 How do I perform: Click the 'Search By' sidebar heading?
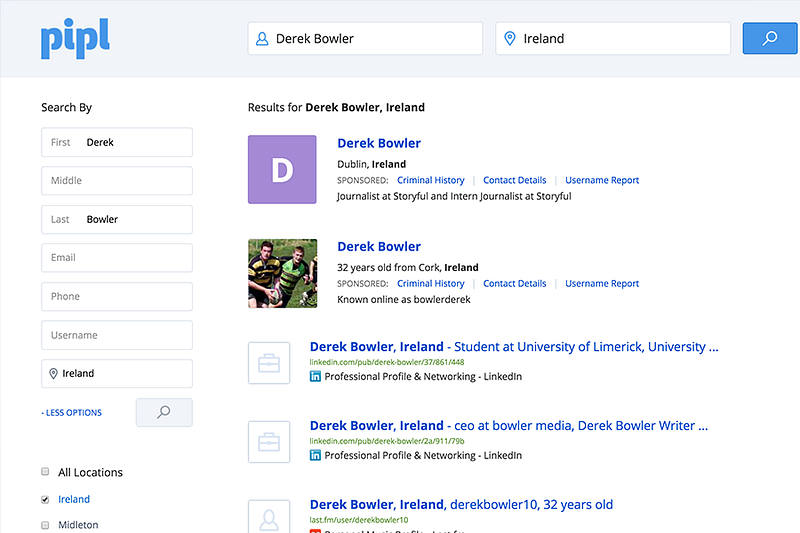coord(66,108)
